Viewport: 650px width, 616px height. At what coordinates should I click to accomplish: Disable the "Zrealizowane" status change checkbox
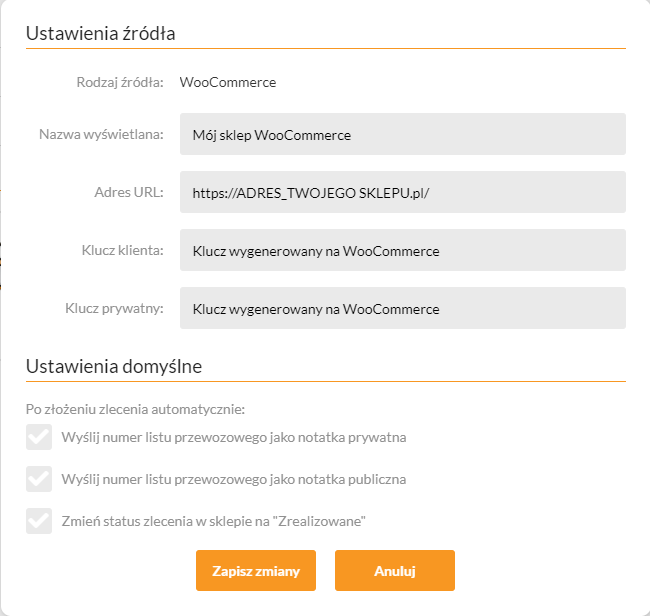pos(39,521)
